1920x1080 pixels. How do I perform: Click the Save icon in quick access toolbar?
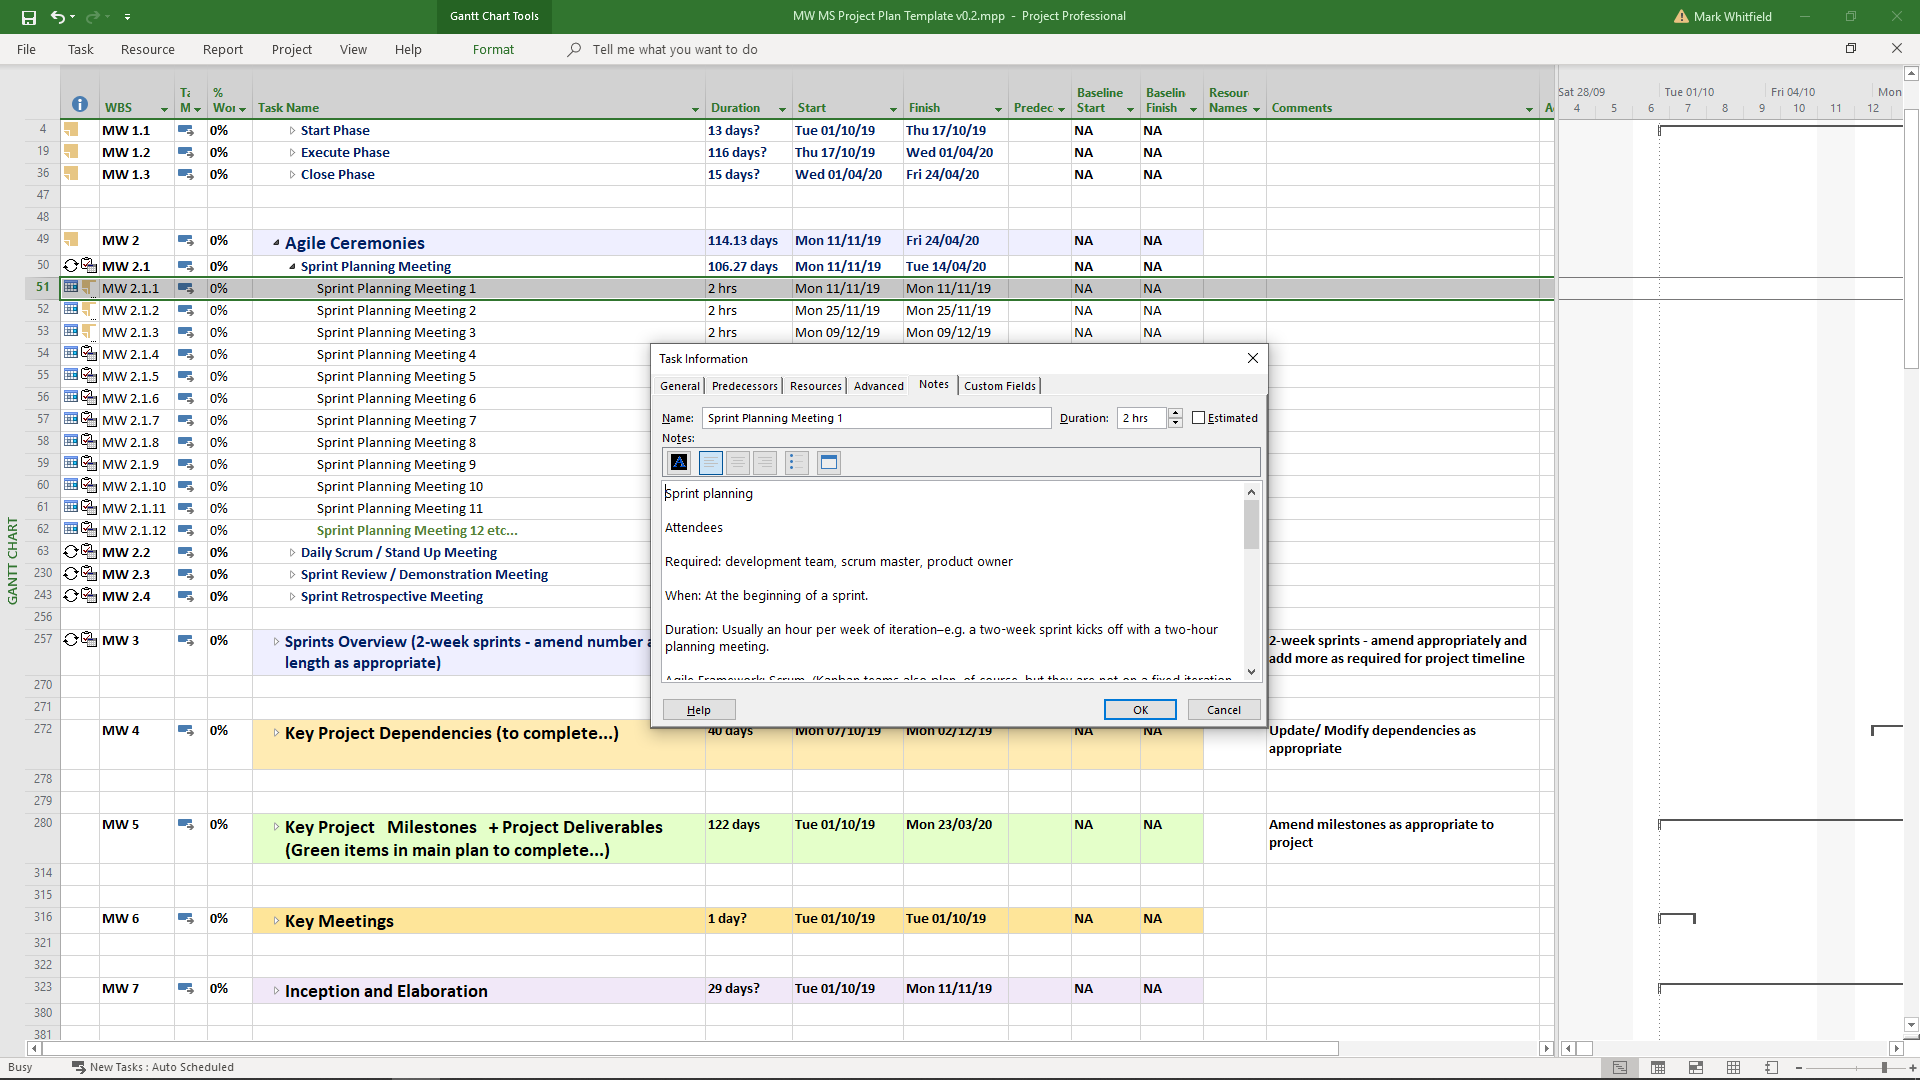pyautogui.click(x=28, y=17)
